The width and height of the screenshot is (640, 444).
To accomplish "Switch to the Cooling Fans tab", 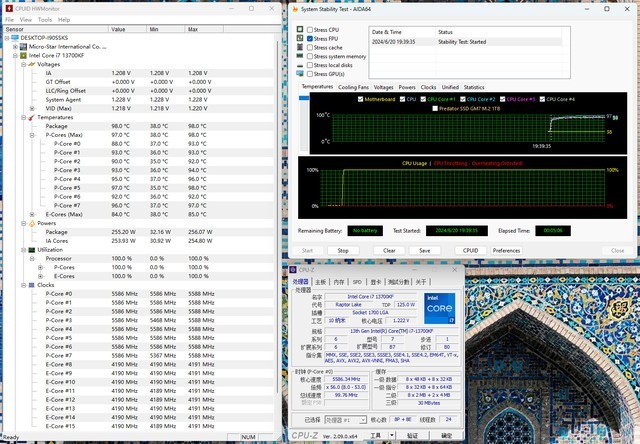I will point(353,87).
